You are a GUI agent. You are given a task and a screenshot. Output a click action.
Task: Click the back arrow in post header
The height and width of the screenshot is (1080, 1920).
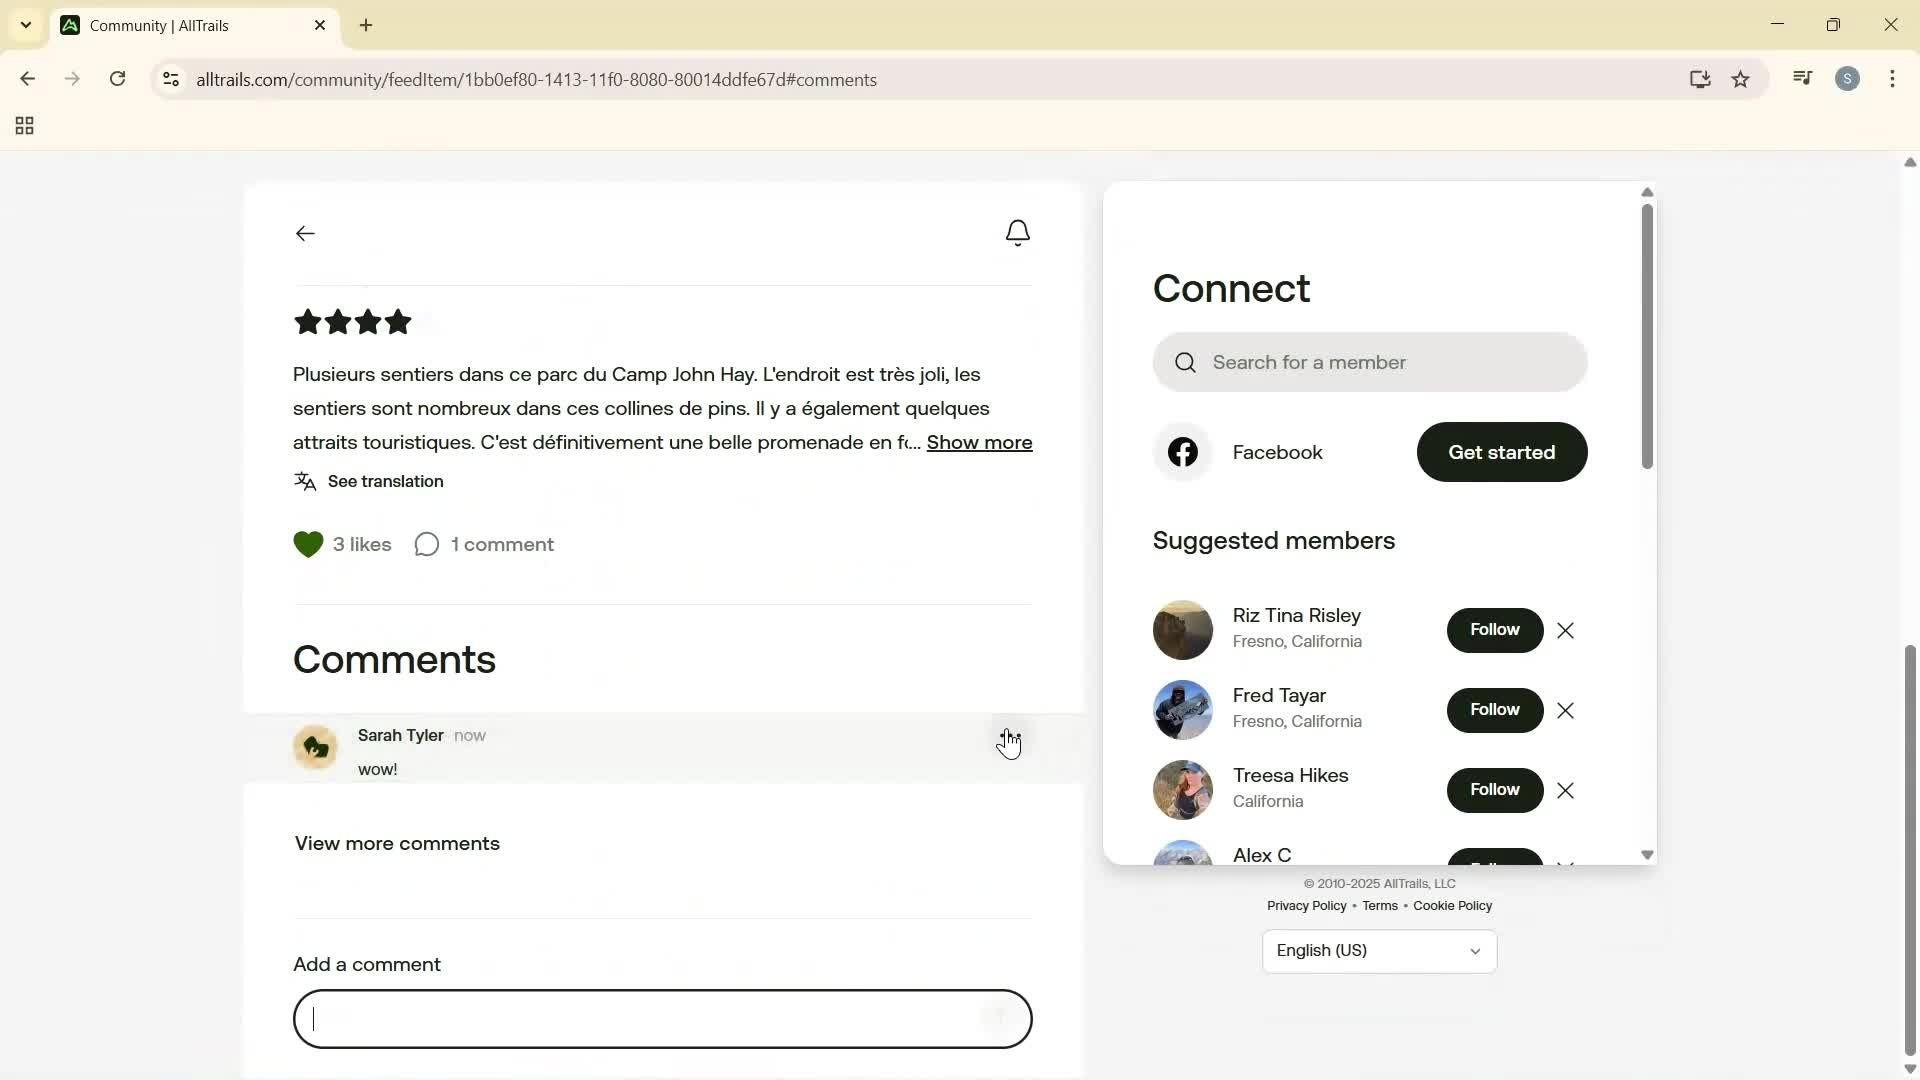pos(305,233)
